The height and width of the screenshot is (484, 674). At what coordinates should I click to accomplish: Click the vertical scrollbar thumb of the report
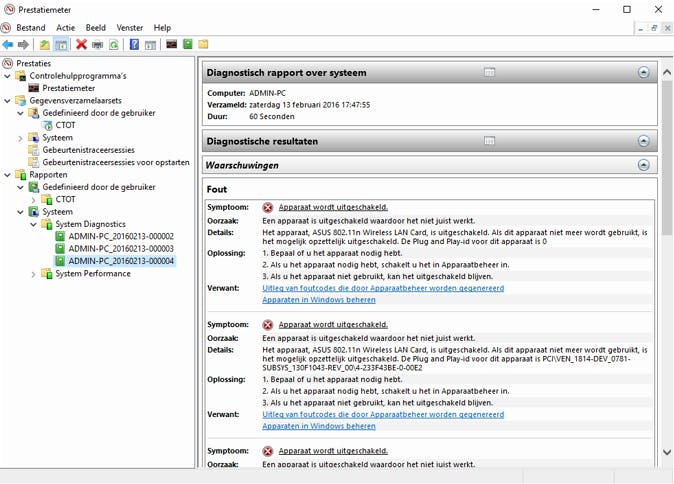667,157
